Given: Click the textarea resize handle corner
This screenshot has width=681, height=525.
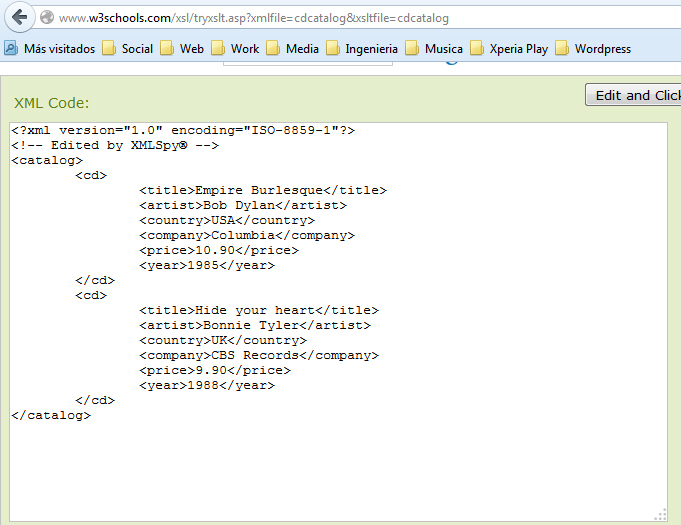Looking at the screenshot, I should 660,514.
